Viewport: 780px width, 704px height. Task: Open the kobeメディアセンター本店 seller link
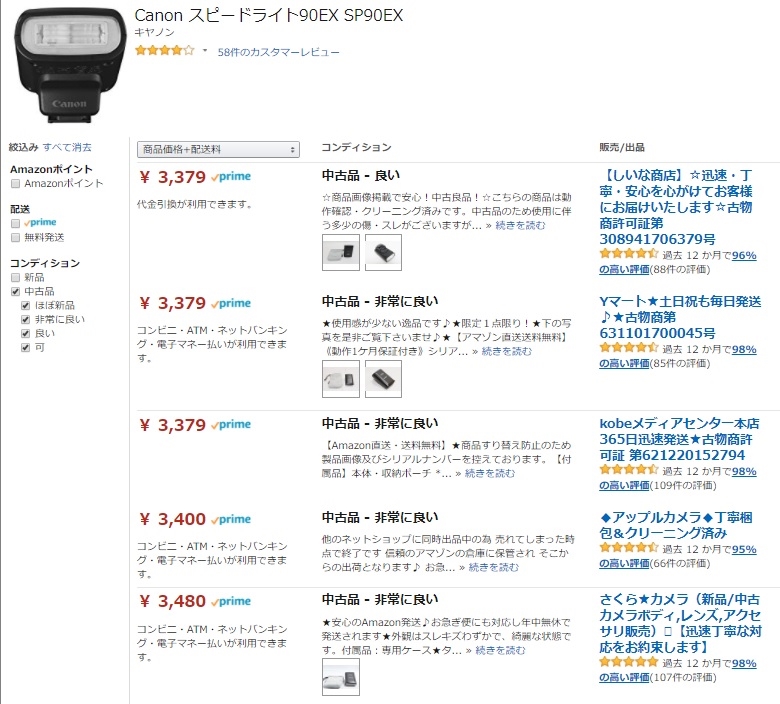coord(679,424)
